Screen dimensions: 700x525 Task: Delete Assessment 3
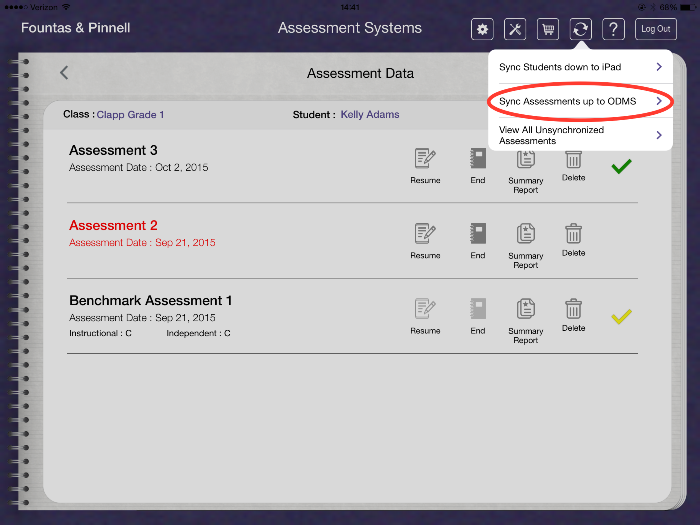click(574, 166)
